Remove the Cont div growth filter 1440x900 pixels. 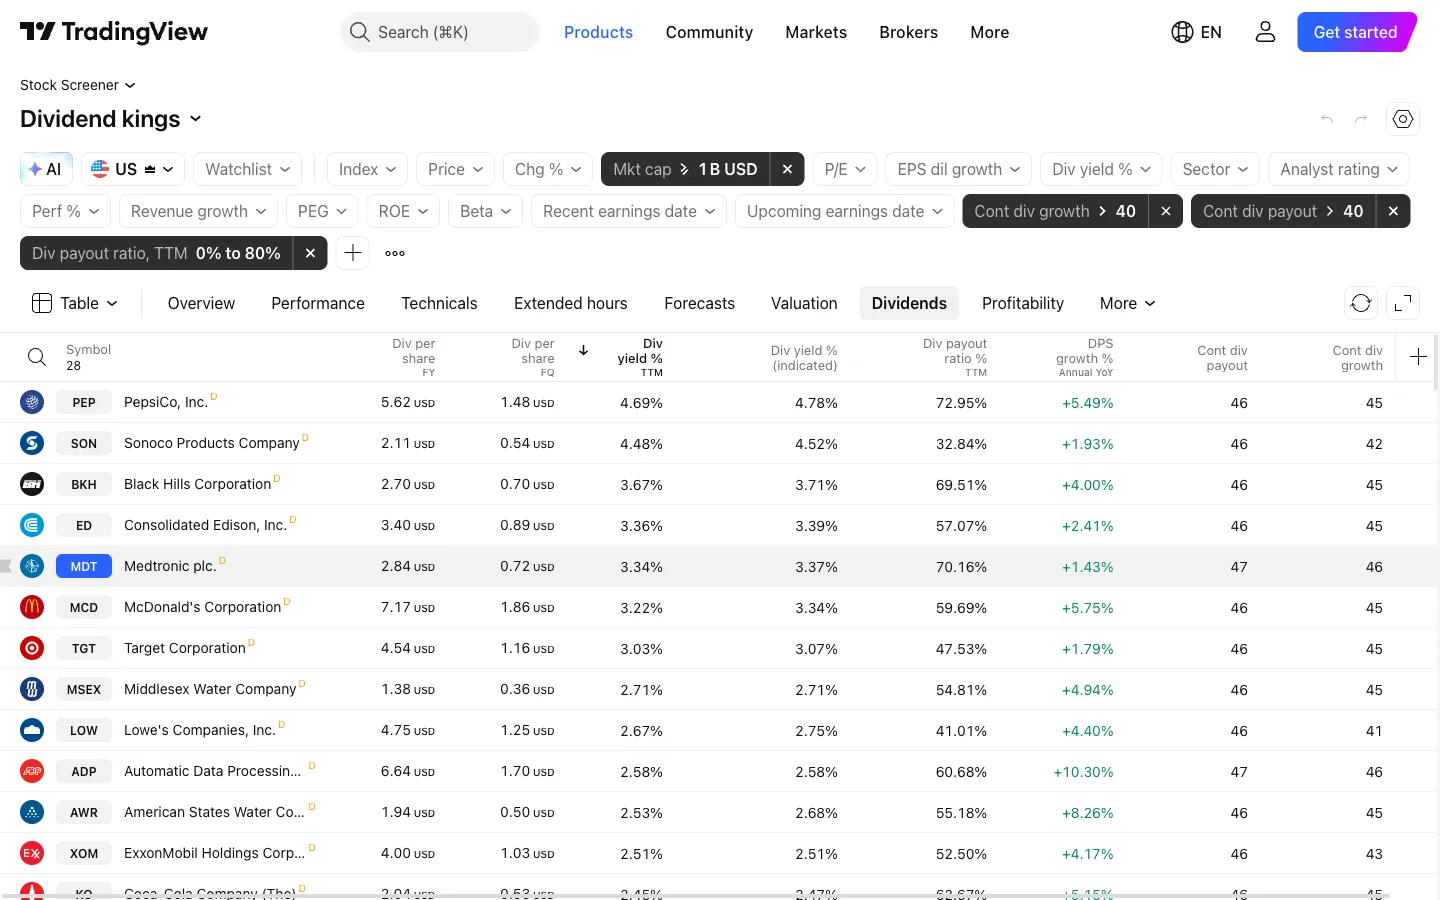(x=1165, y=211)
